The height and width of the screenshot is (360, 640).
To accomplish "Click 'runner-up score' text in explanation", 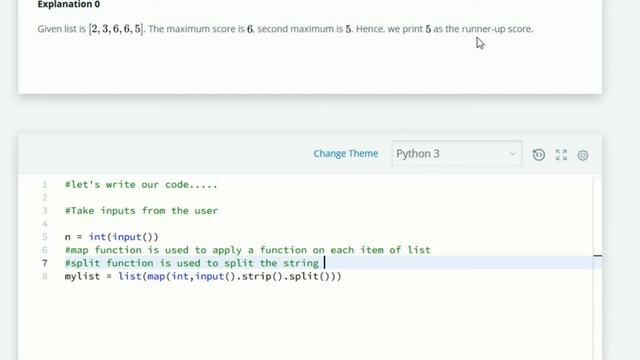I will tap(497, 29).
